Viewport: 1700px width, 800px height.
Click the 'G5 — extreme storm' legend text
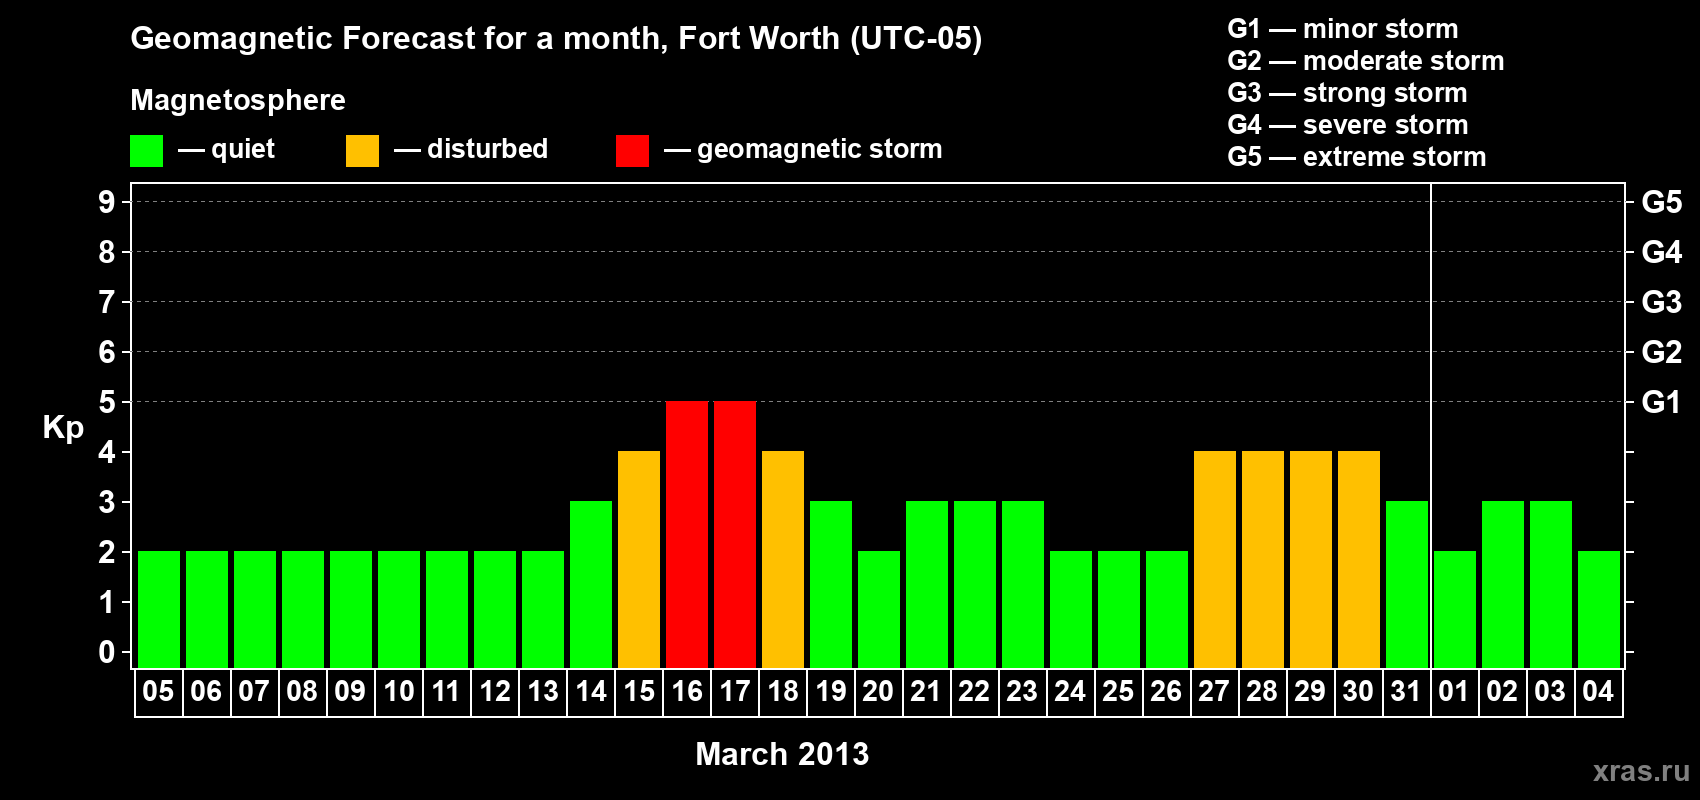(1357, 157)
